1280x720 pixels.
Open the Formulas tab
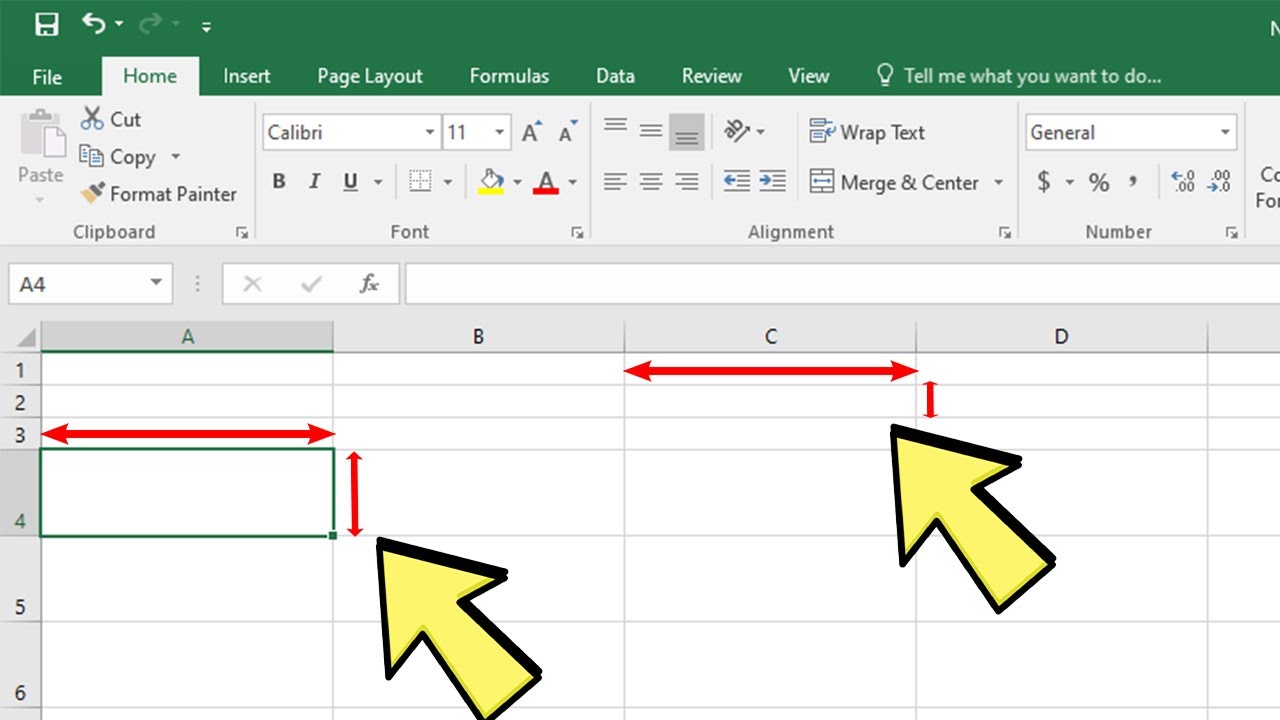click(509, 76)
